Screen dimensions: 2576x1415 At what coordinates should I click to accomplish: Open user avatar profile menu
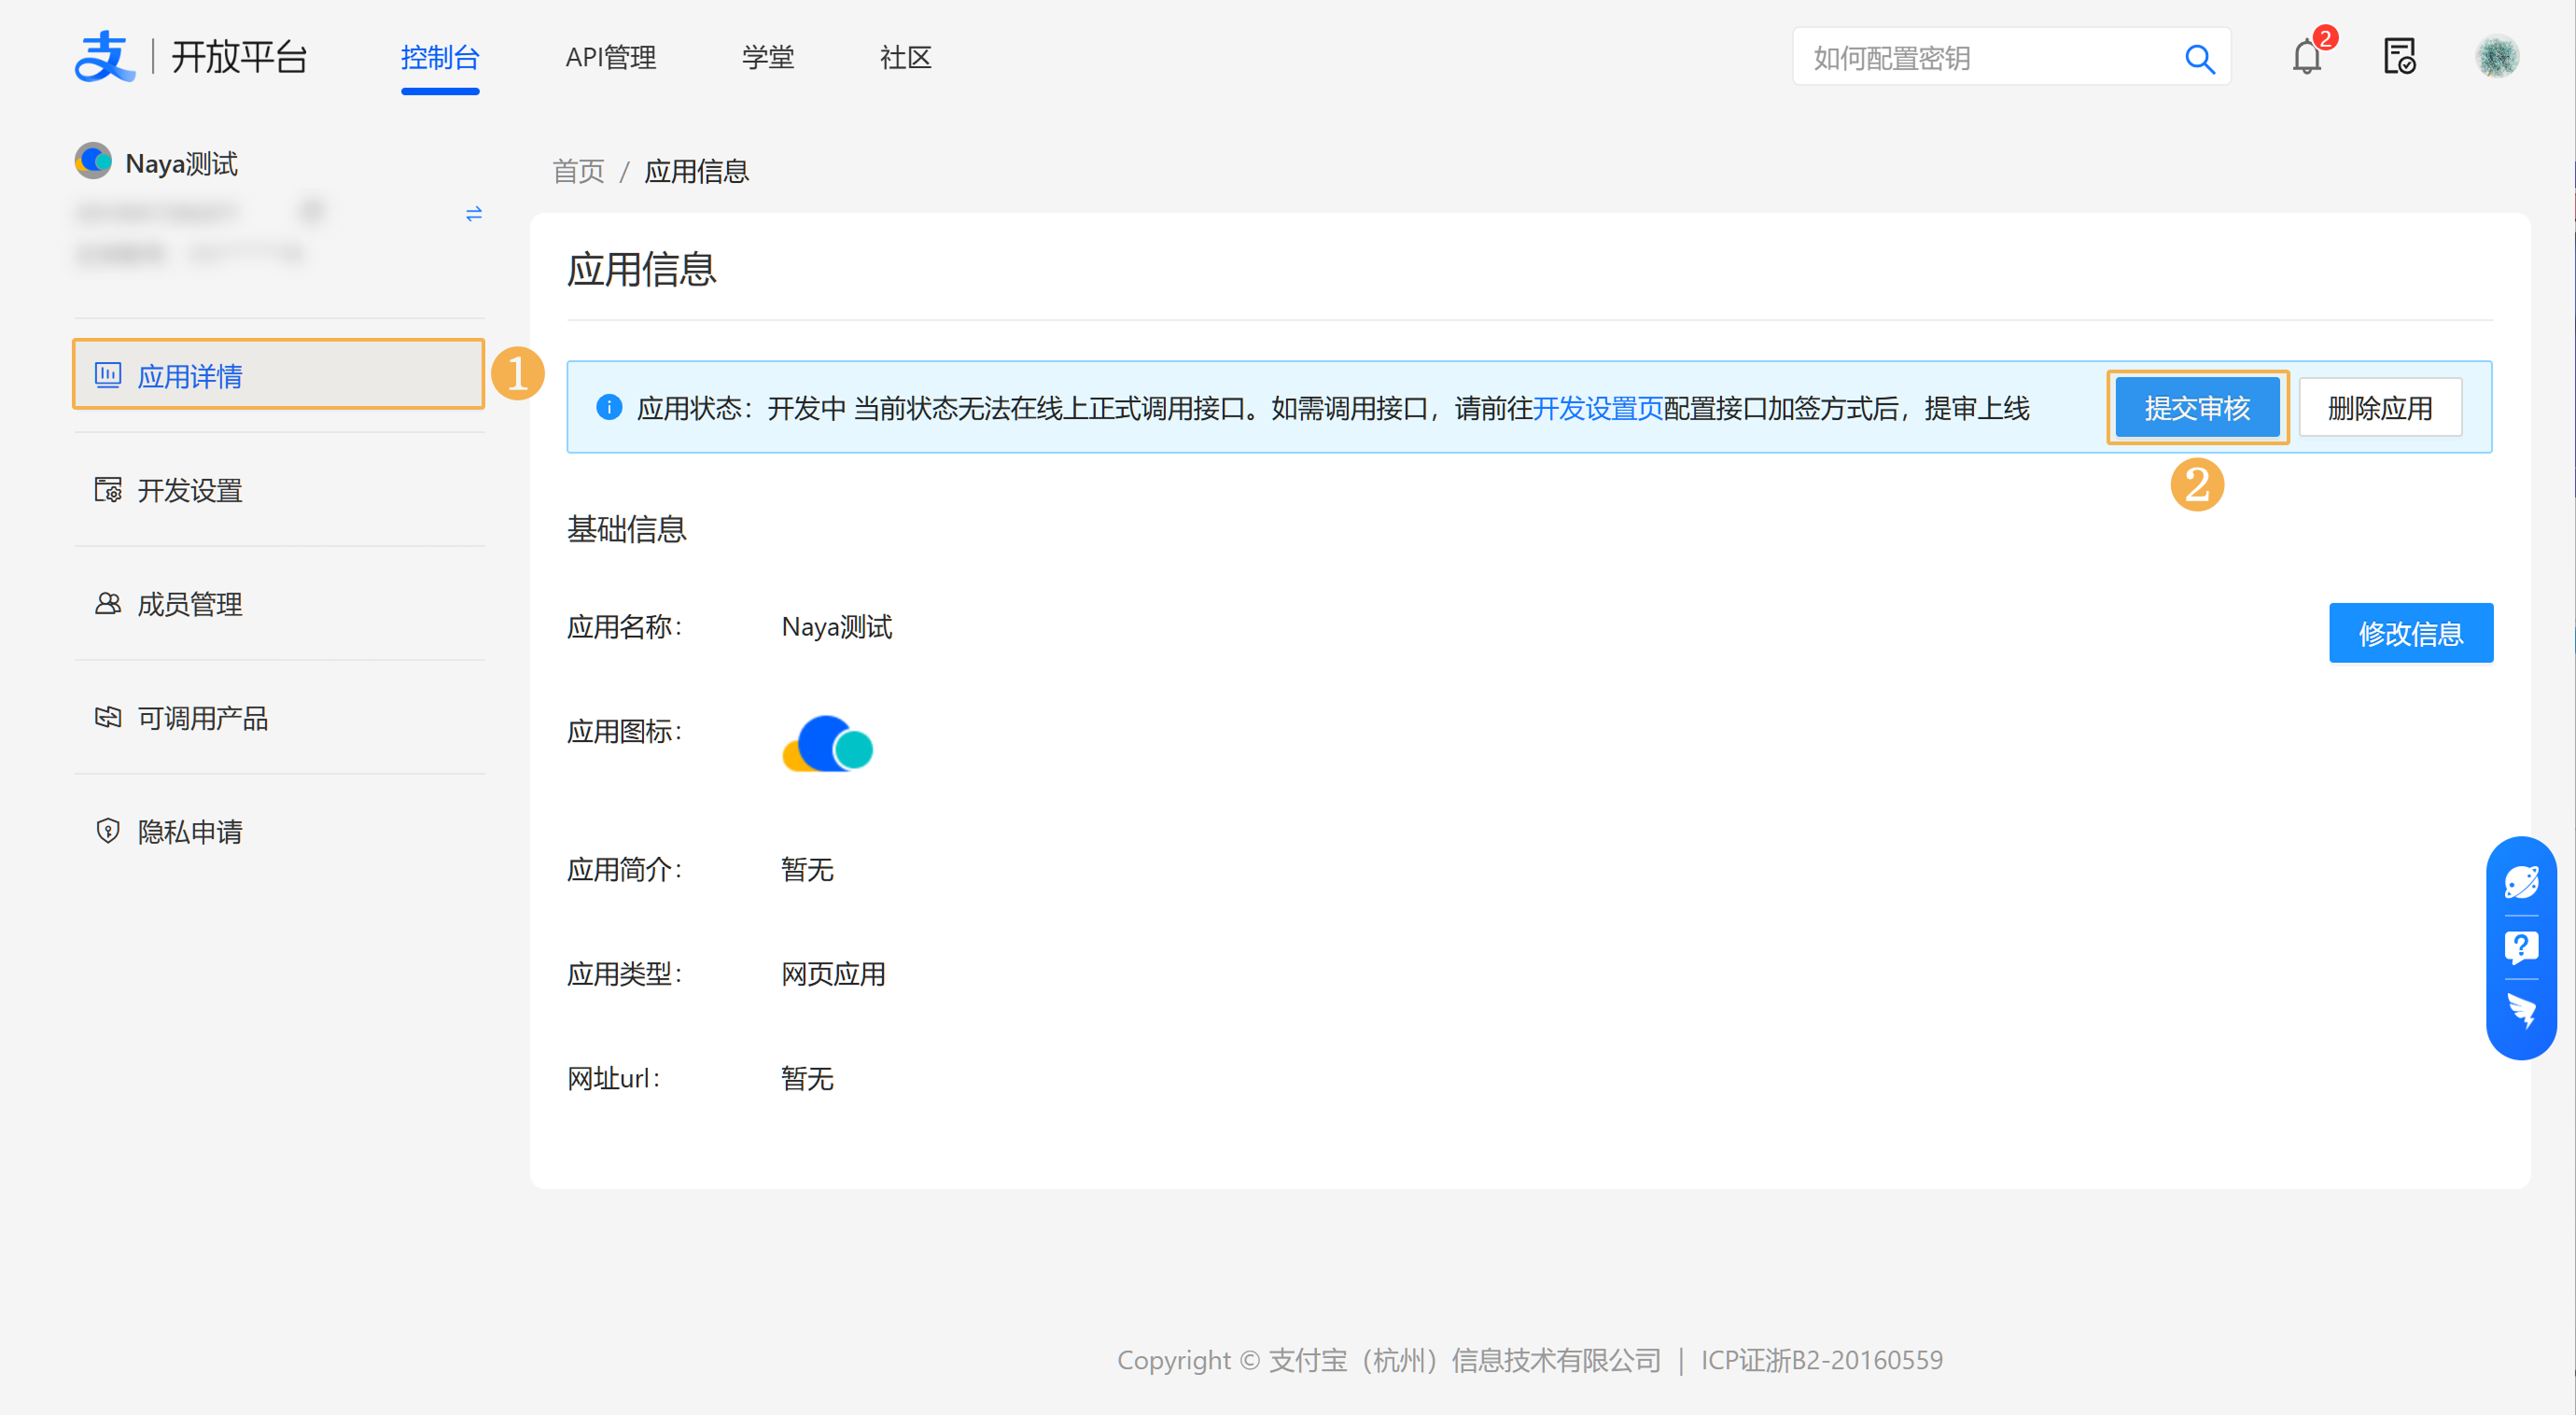point(2496,57)
